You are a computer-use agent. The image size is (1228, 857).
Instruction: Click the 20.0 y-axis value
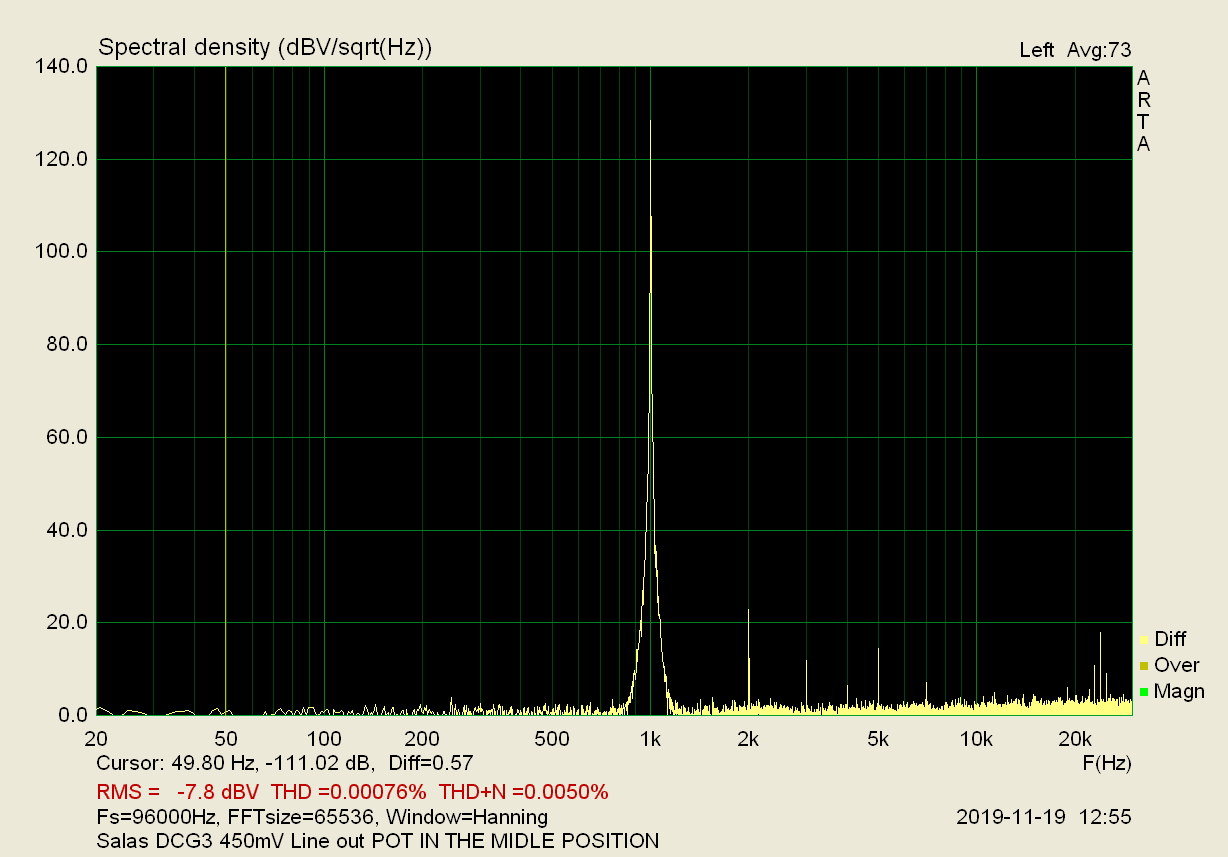click(x=67, y=623)
